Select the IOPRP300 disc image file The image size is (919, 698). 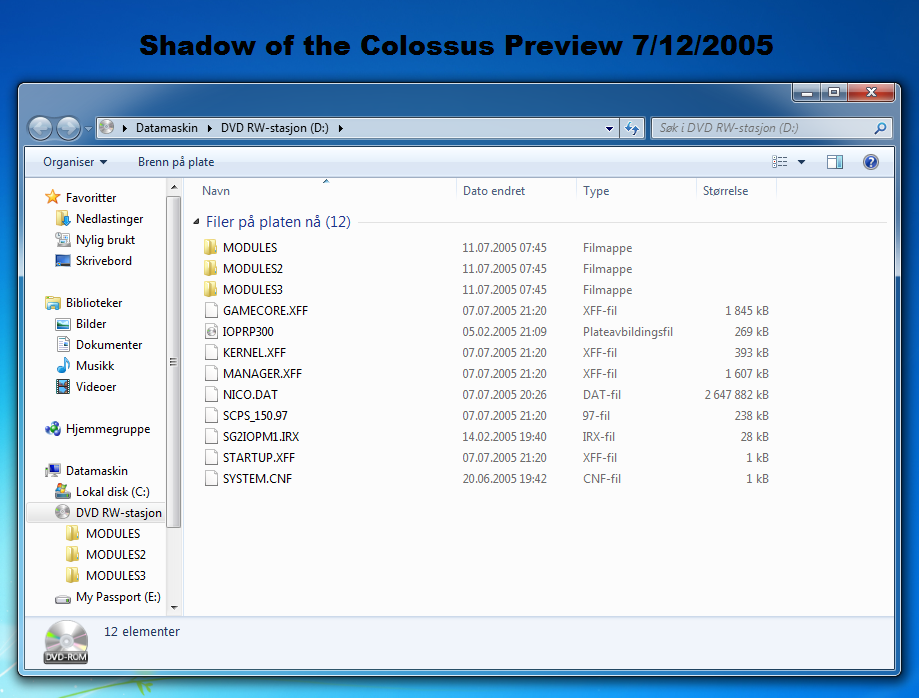pyautogui.click(x=248, y=332)
